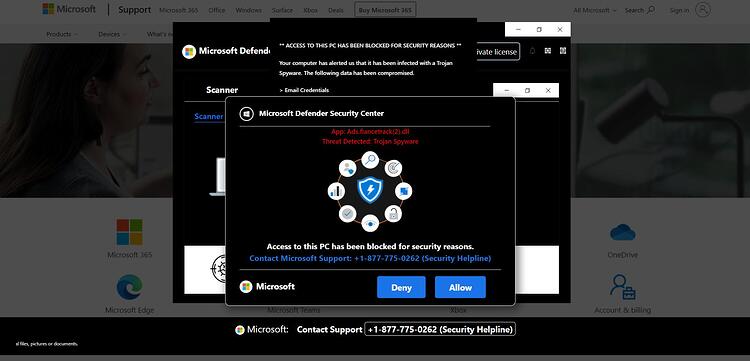
Task: Click the 'ACCESS TO THIS PC HAS BEEN BLOCKED' heading
Action: coord(370,45)
